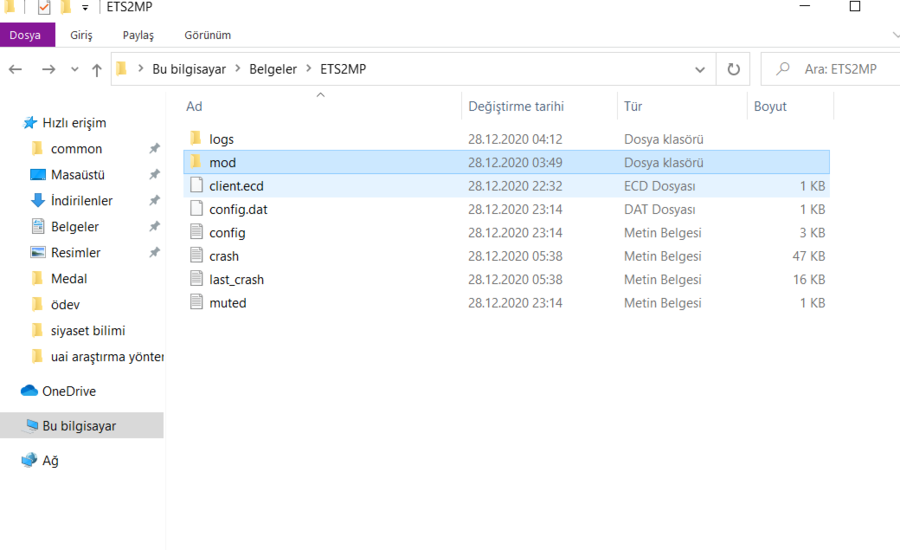Click the pin icon beside Belgeler
Viewport: 900px width, 550px height.
(x=154, y=226)
